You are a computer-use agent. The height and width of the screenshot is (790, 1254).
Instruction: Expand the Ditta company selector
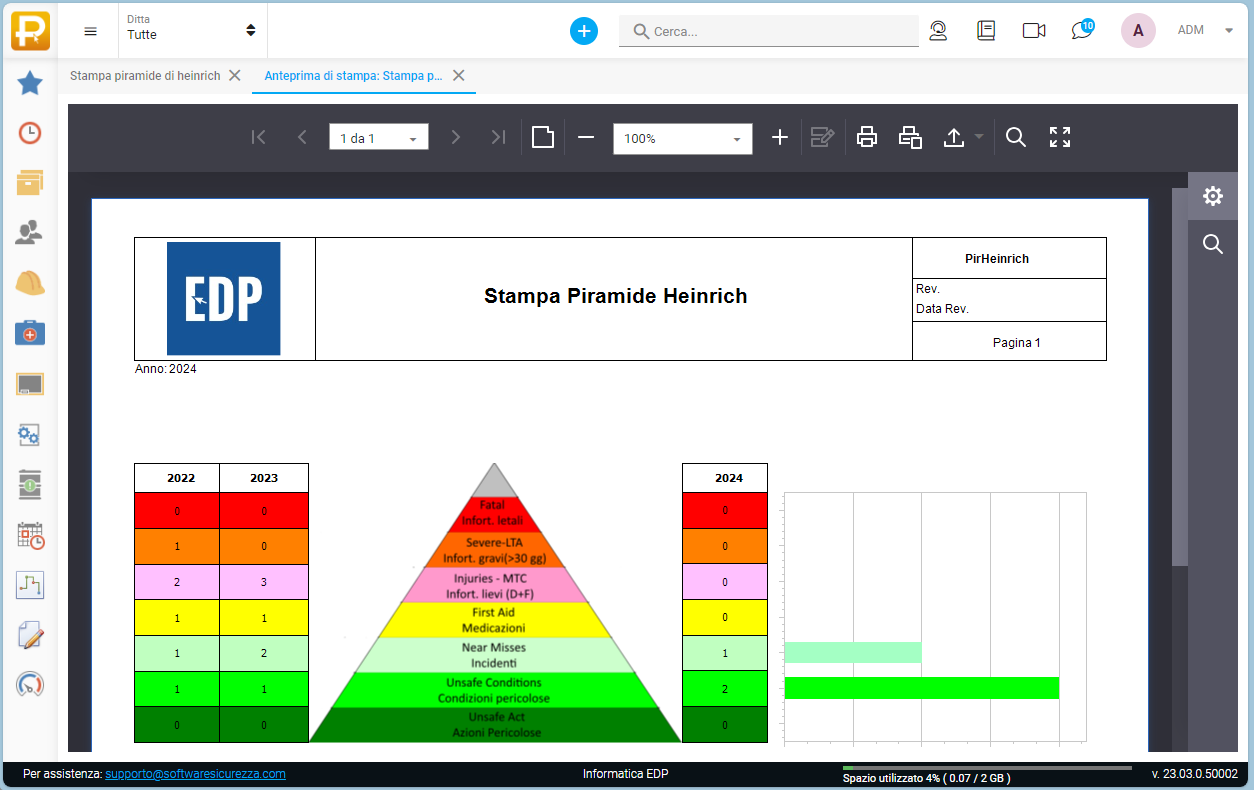coord(191,31)
